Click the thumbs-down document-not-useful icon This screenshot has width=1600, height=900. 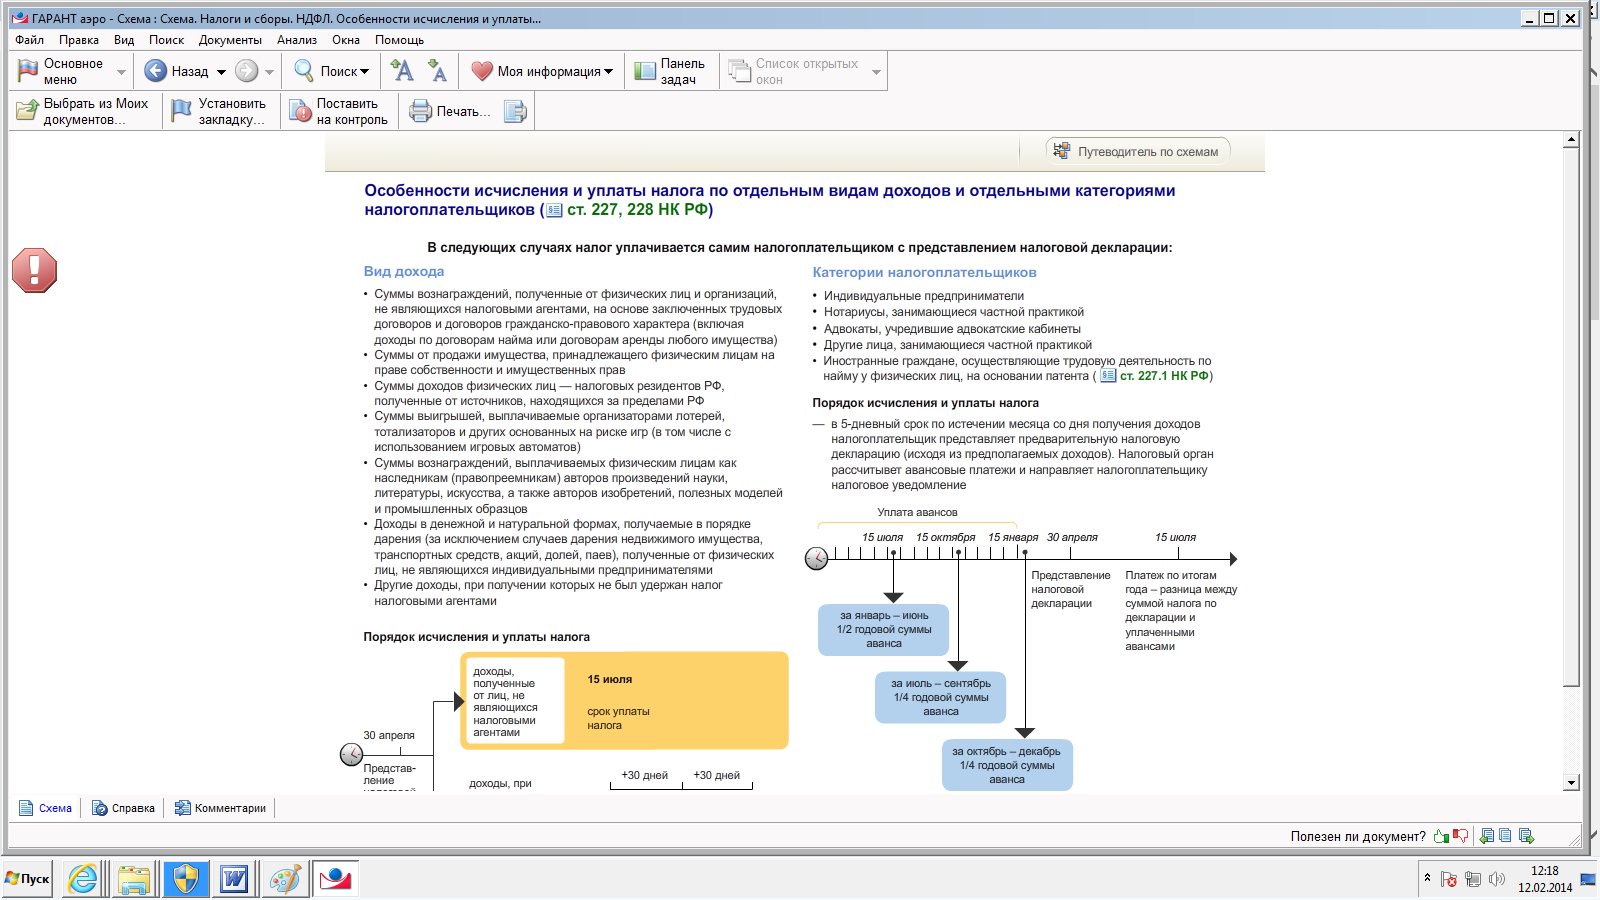pyautogui.click(x=1461, y=836)
